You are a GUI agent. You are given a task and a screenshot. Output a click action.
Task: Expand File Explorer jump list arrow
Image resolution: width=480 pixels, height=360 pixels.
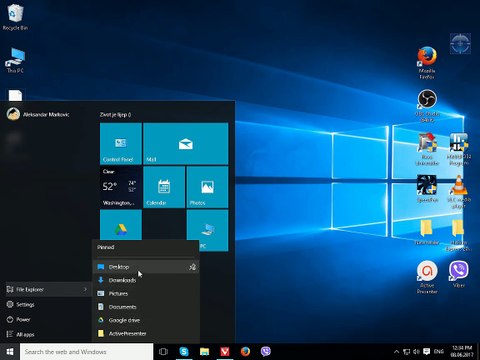pyautogui.click(x=85, y=289)
